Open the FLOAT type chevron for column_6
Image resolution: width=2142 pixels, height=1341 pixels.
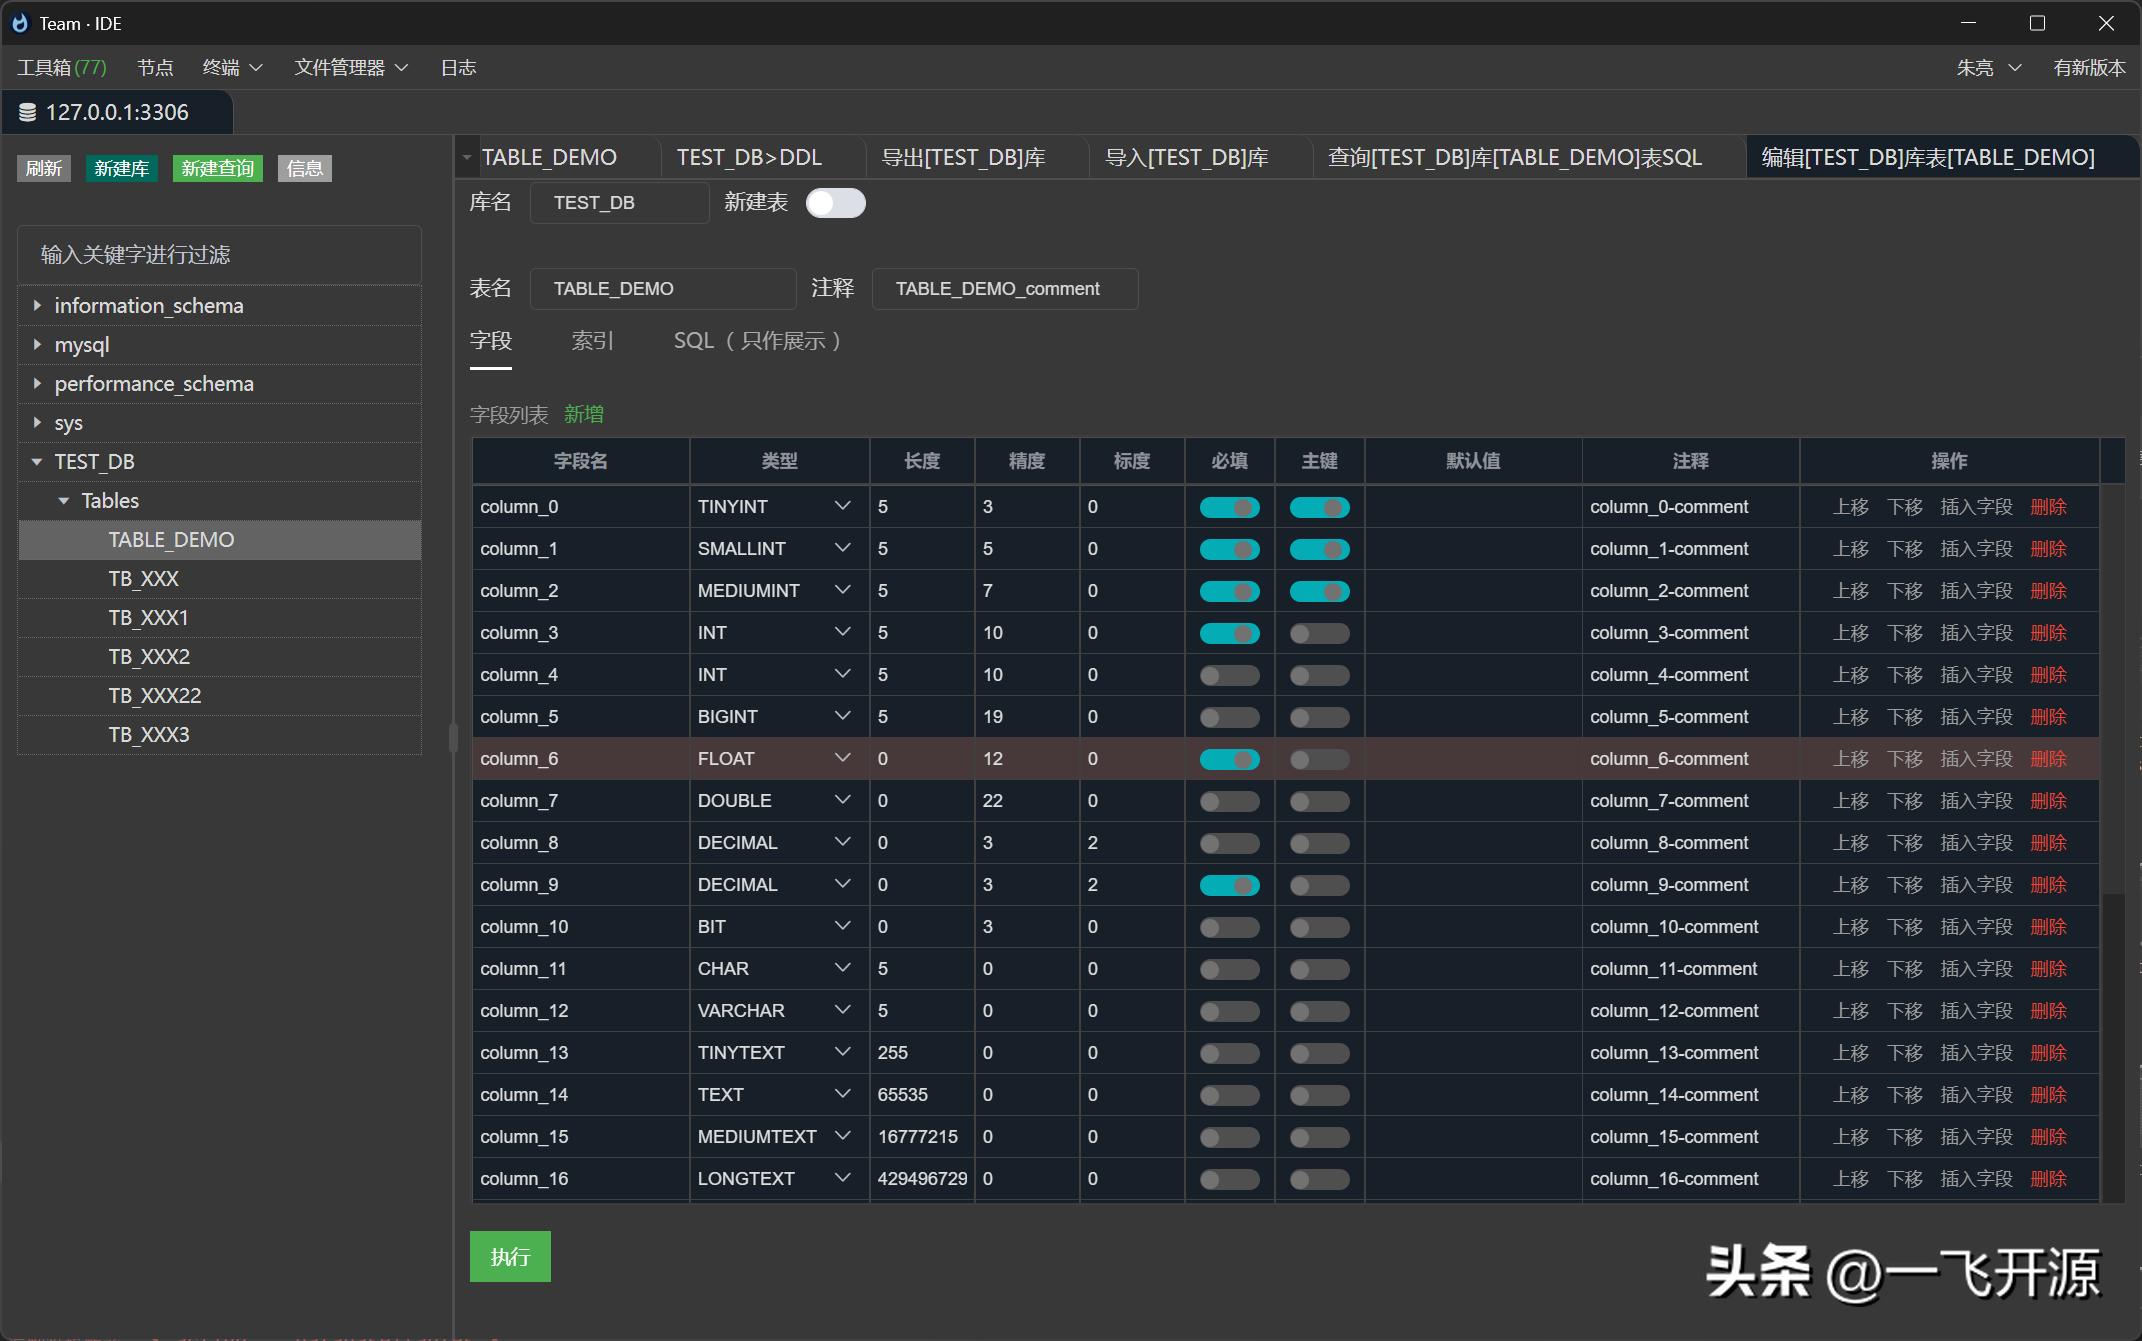842,759
